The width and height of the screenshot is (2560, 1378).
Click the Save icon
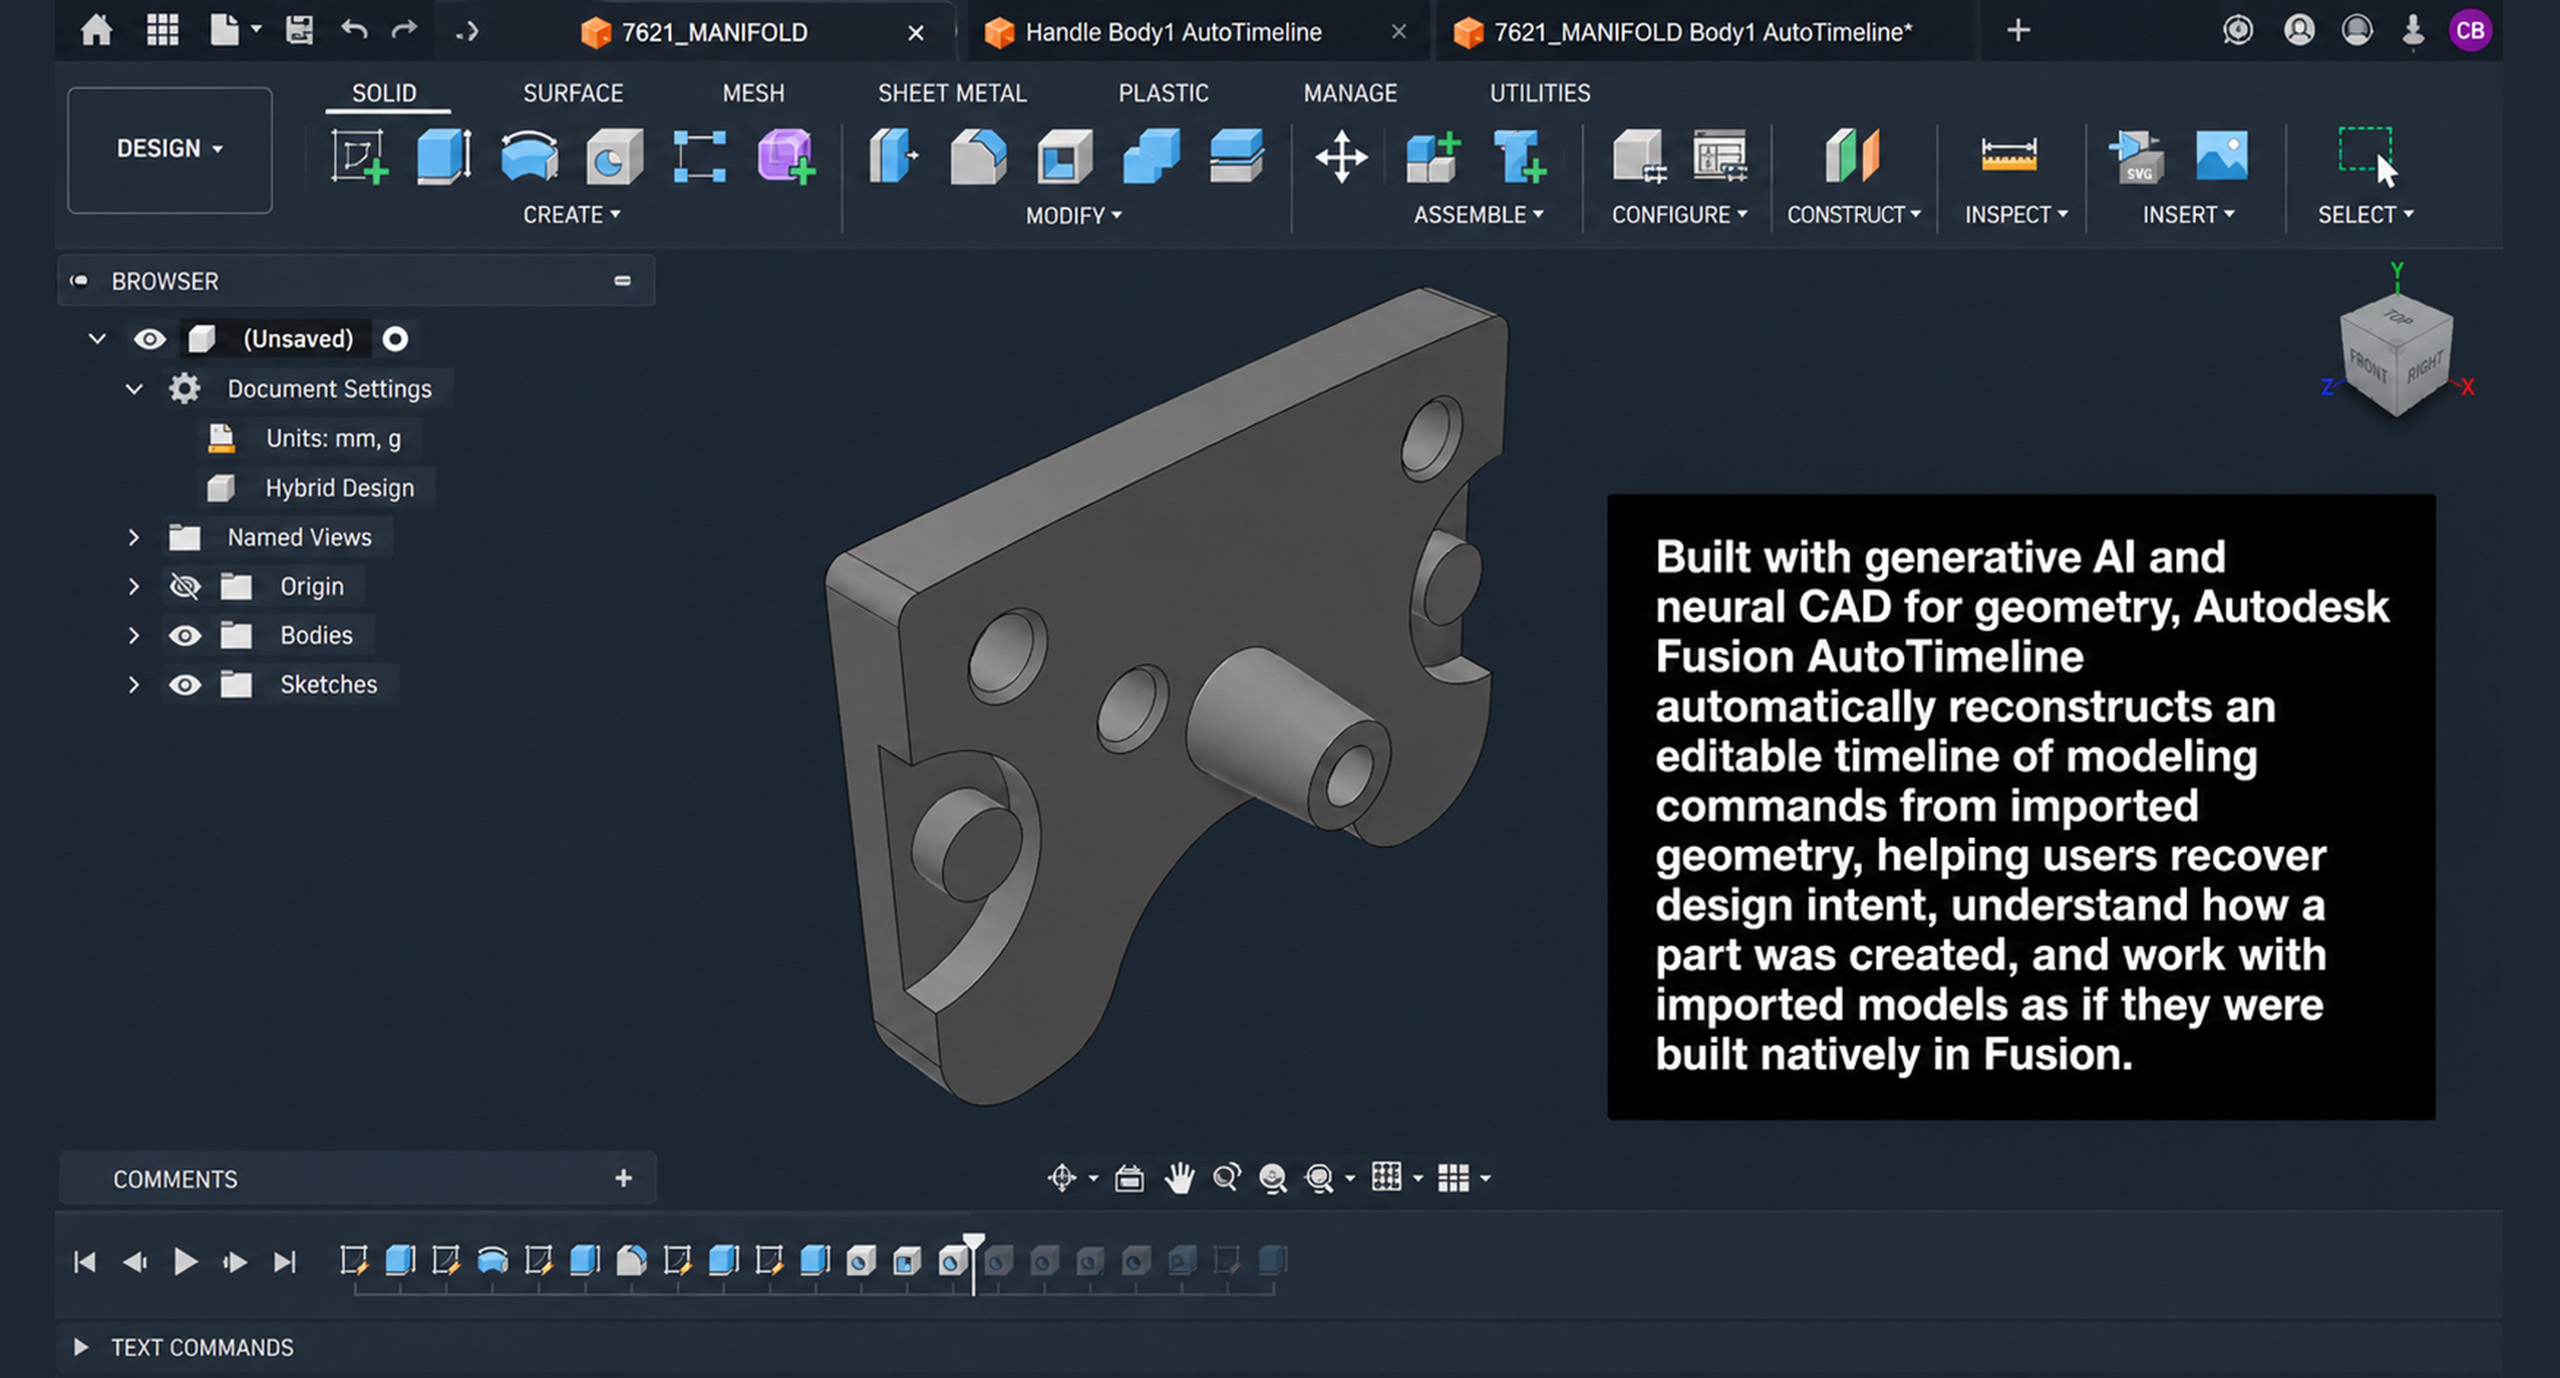click(x=299, y=30)
